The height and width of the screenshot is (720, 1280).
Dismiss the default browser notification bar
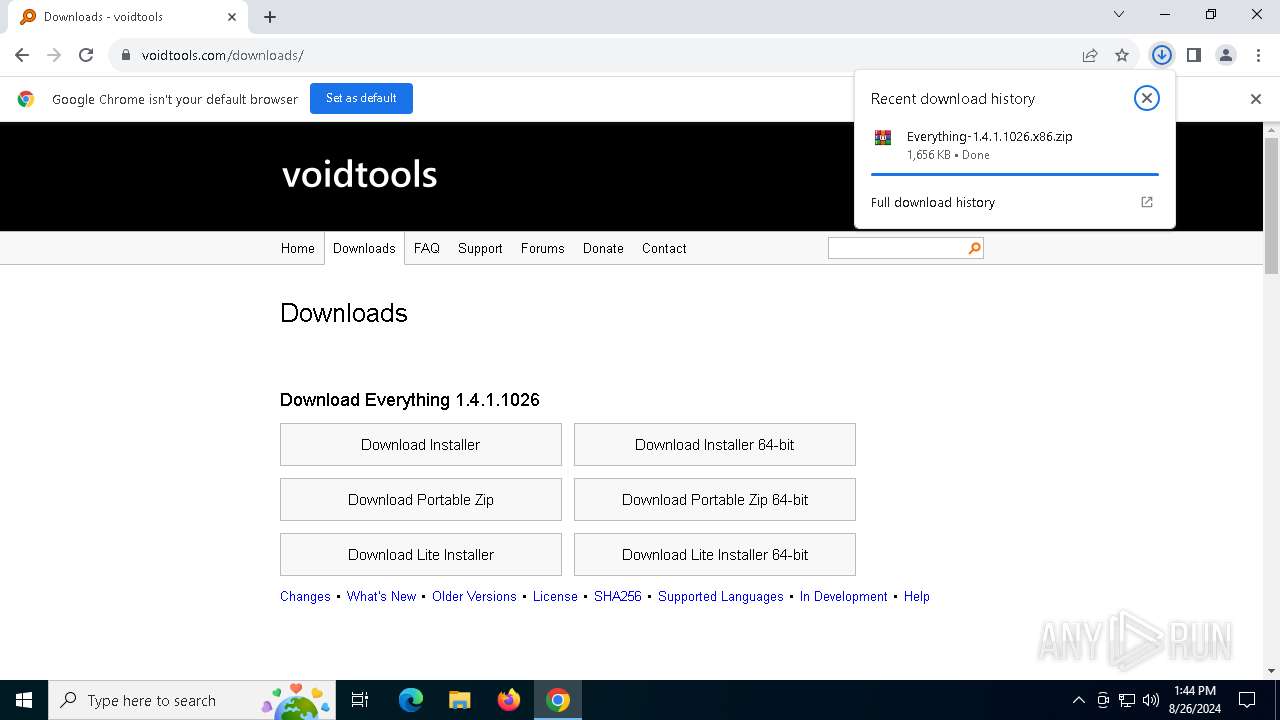coord(1256,98)
